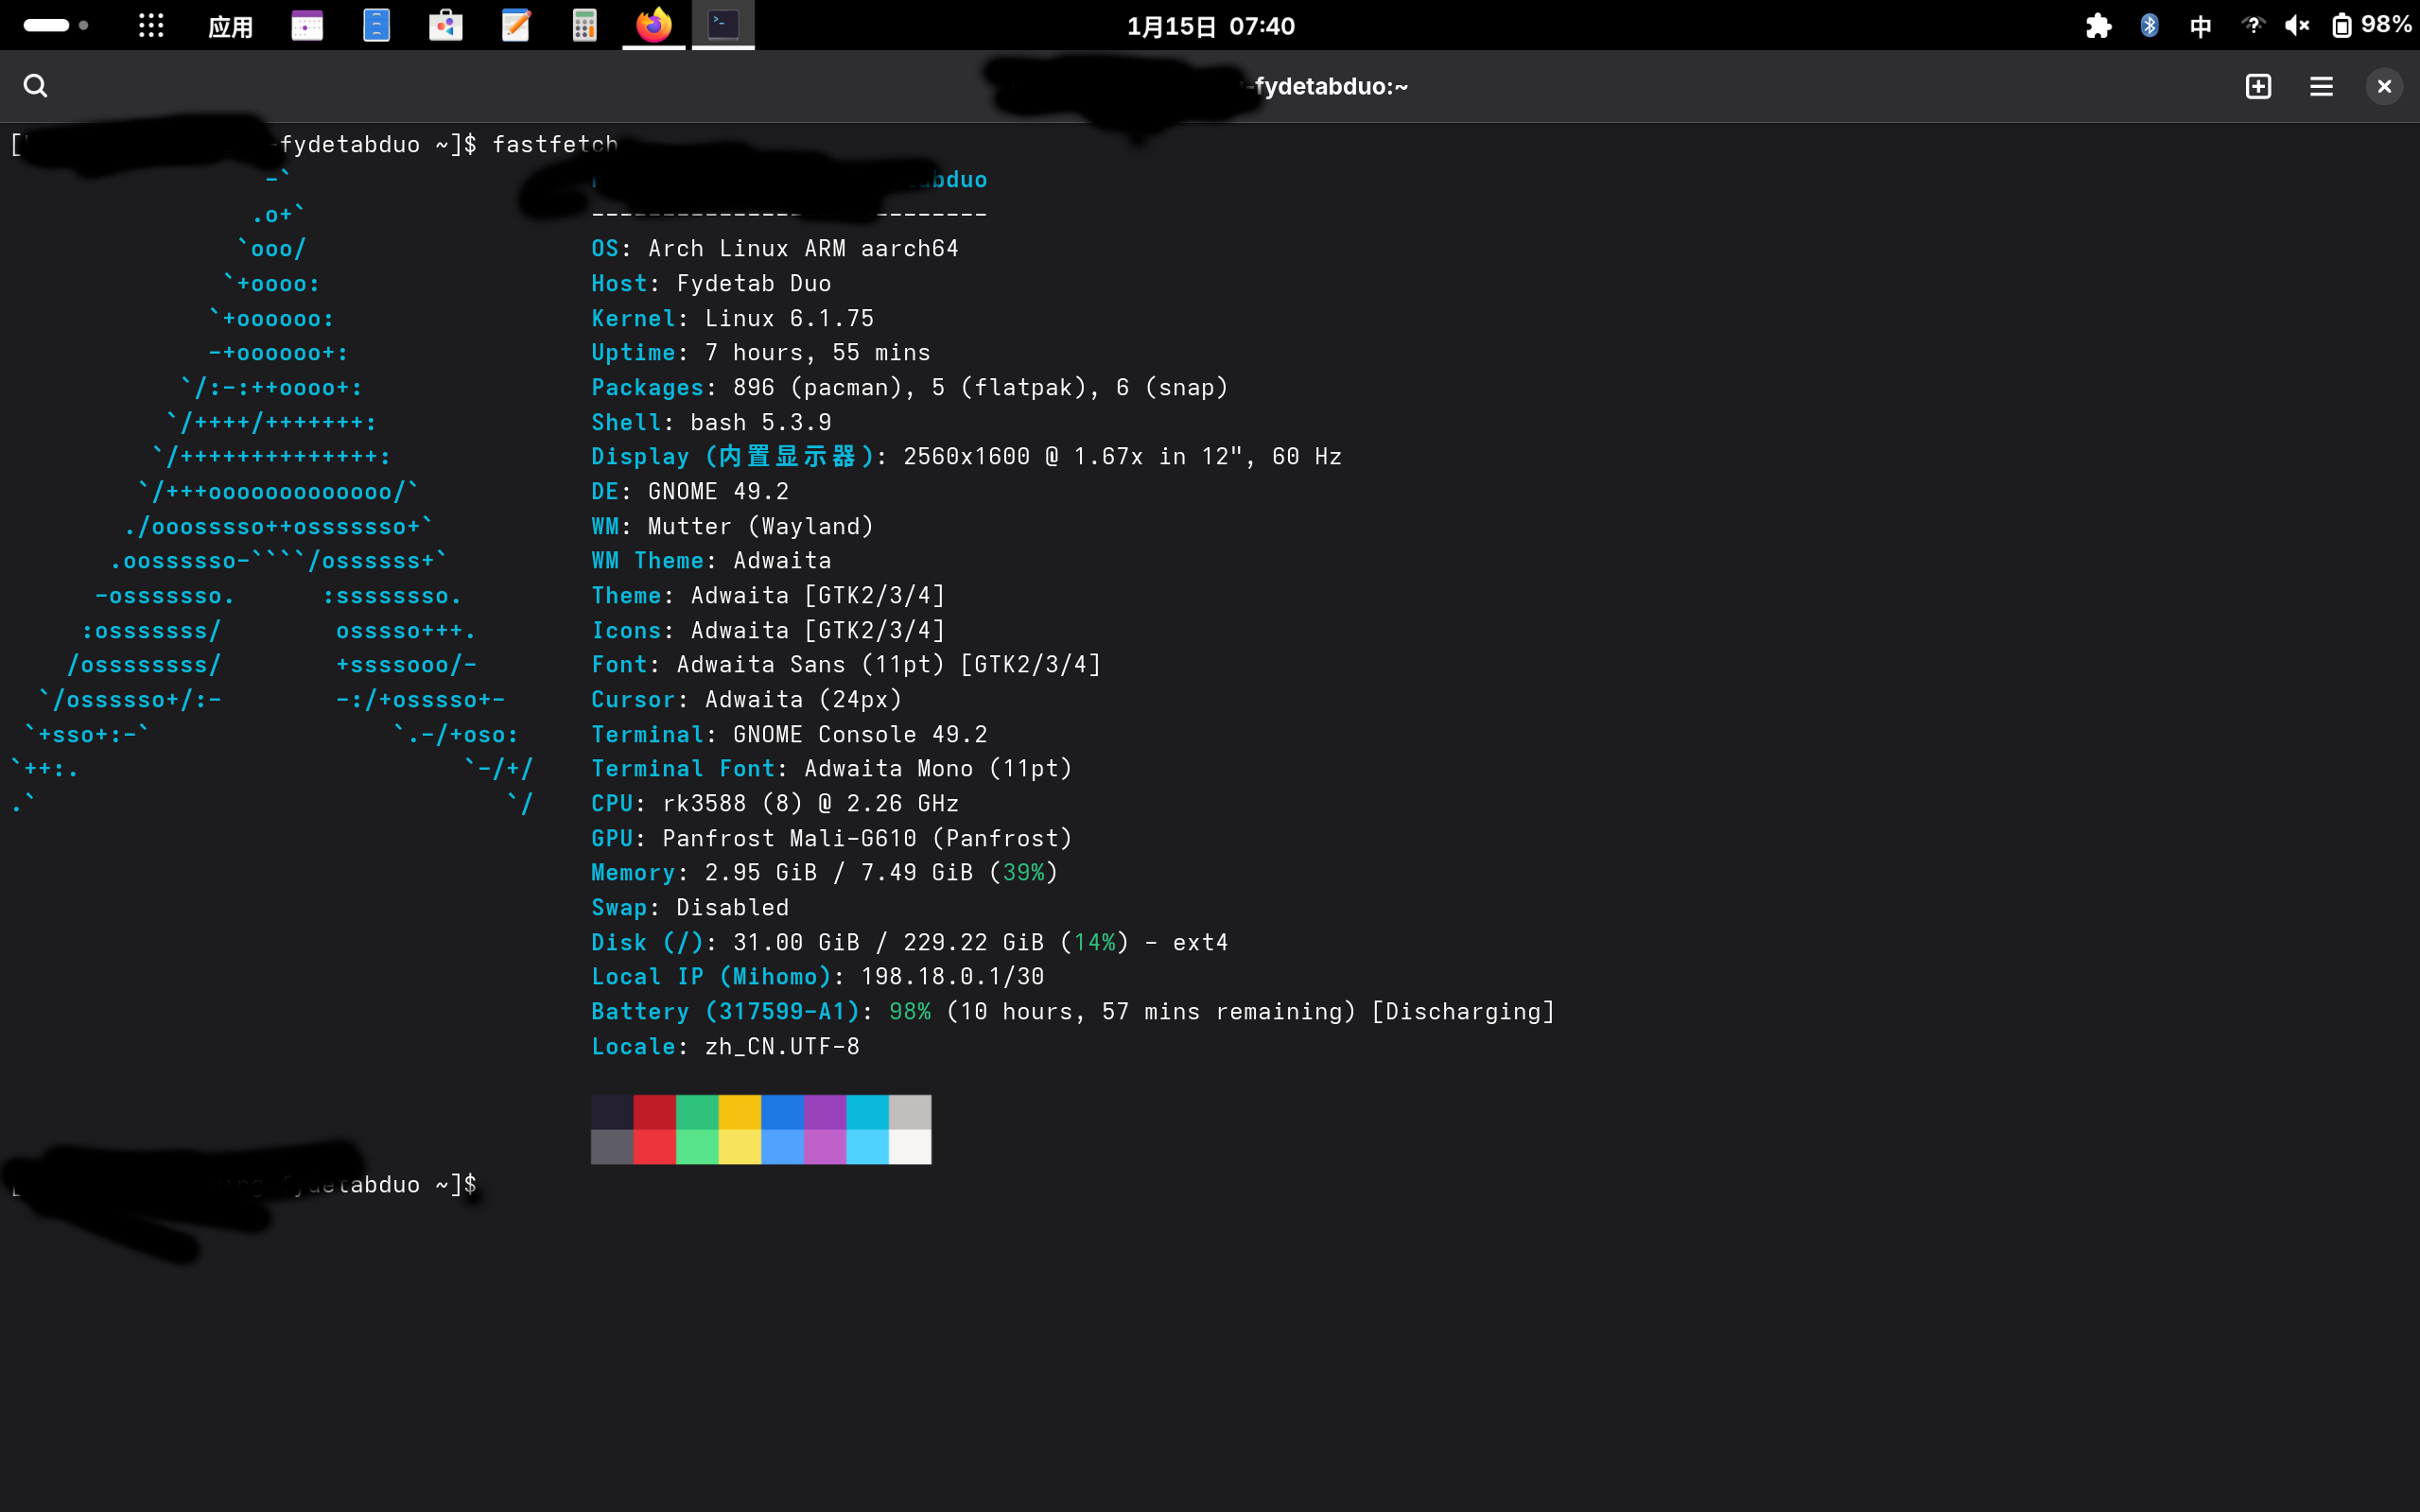Click the DE: GNOME 49.2 line

tap(690, 491)
